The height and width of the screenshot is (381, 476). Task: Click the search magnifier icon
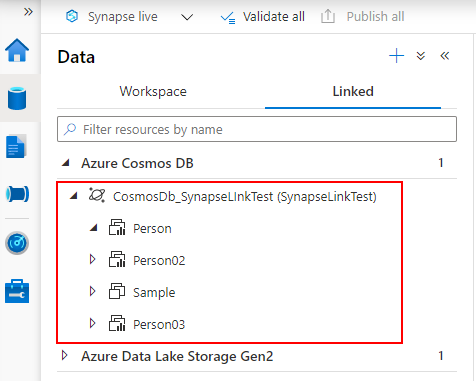point(70,129)
